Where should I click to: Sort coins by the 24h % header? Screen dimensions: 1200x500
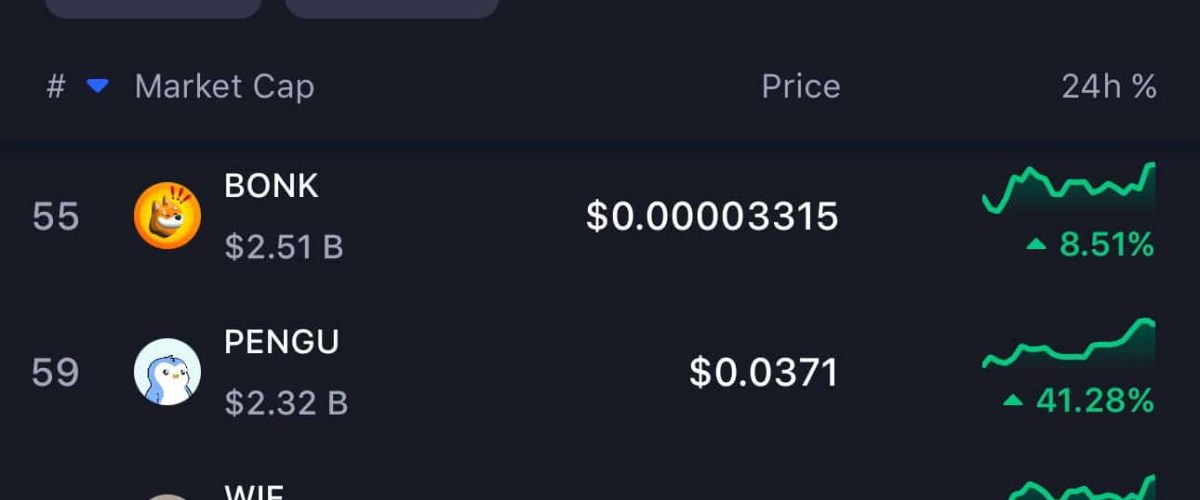tap(1108, 87)
